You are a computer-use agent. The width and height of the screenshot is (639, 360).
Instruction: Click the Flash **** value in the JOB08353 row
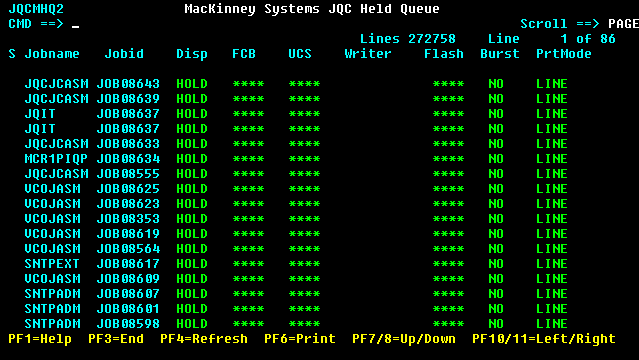pyautogui.click(x=448, y=219)
